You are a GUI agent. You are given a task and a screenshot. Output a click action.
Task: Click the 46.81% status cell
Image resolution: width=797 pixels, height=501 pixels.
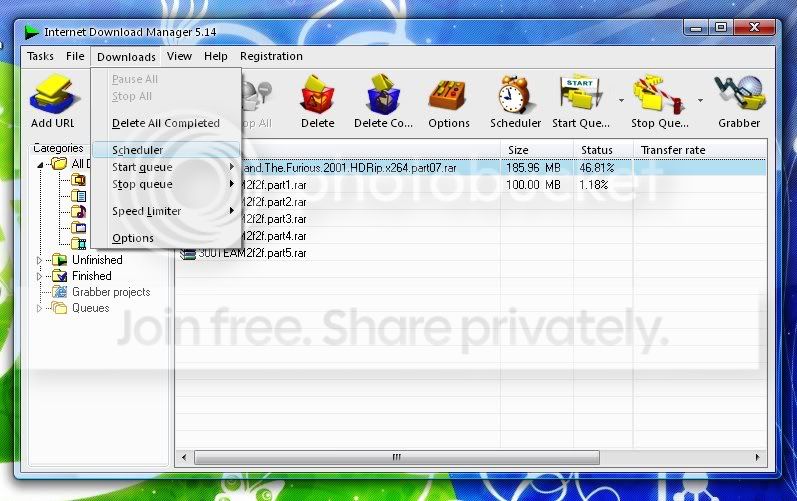pos(597,168)
